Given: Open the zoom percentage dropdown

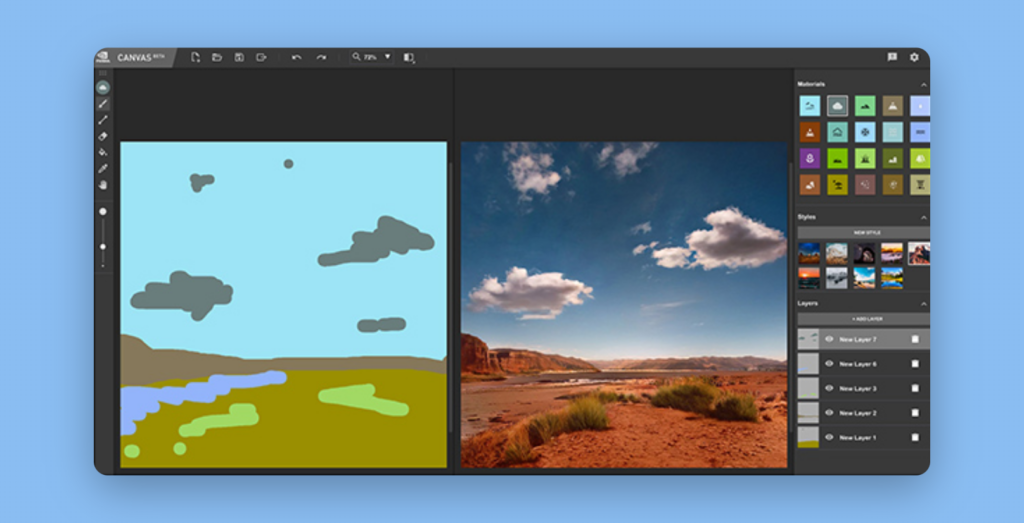Looking at the screenshot, I should pyautogui.click(x=387, y=57).
